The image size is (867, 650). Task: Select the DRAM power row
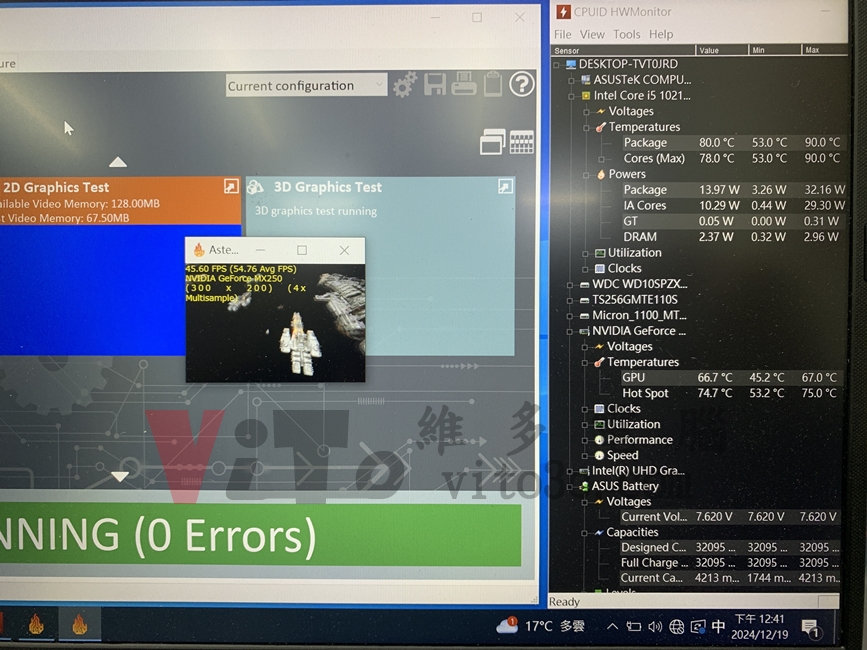click(733, 237)
